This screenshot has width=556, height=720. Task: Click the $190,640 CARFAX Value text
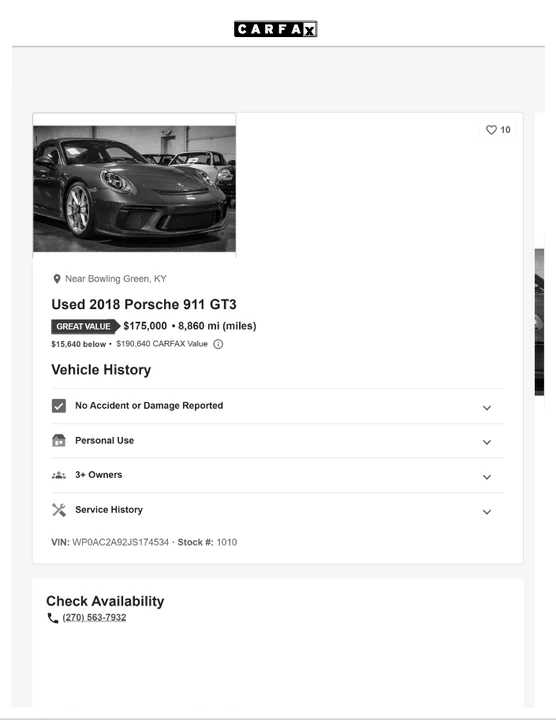162,344
